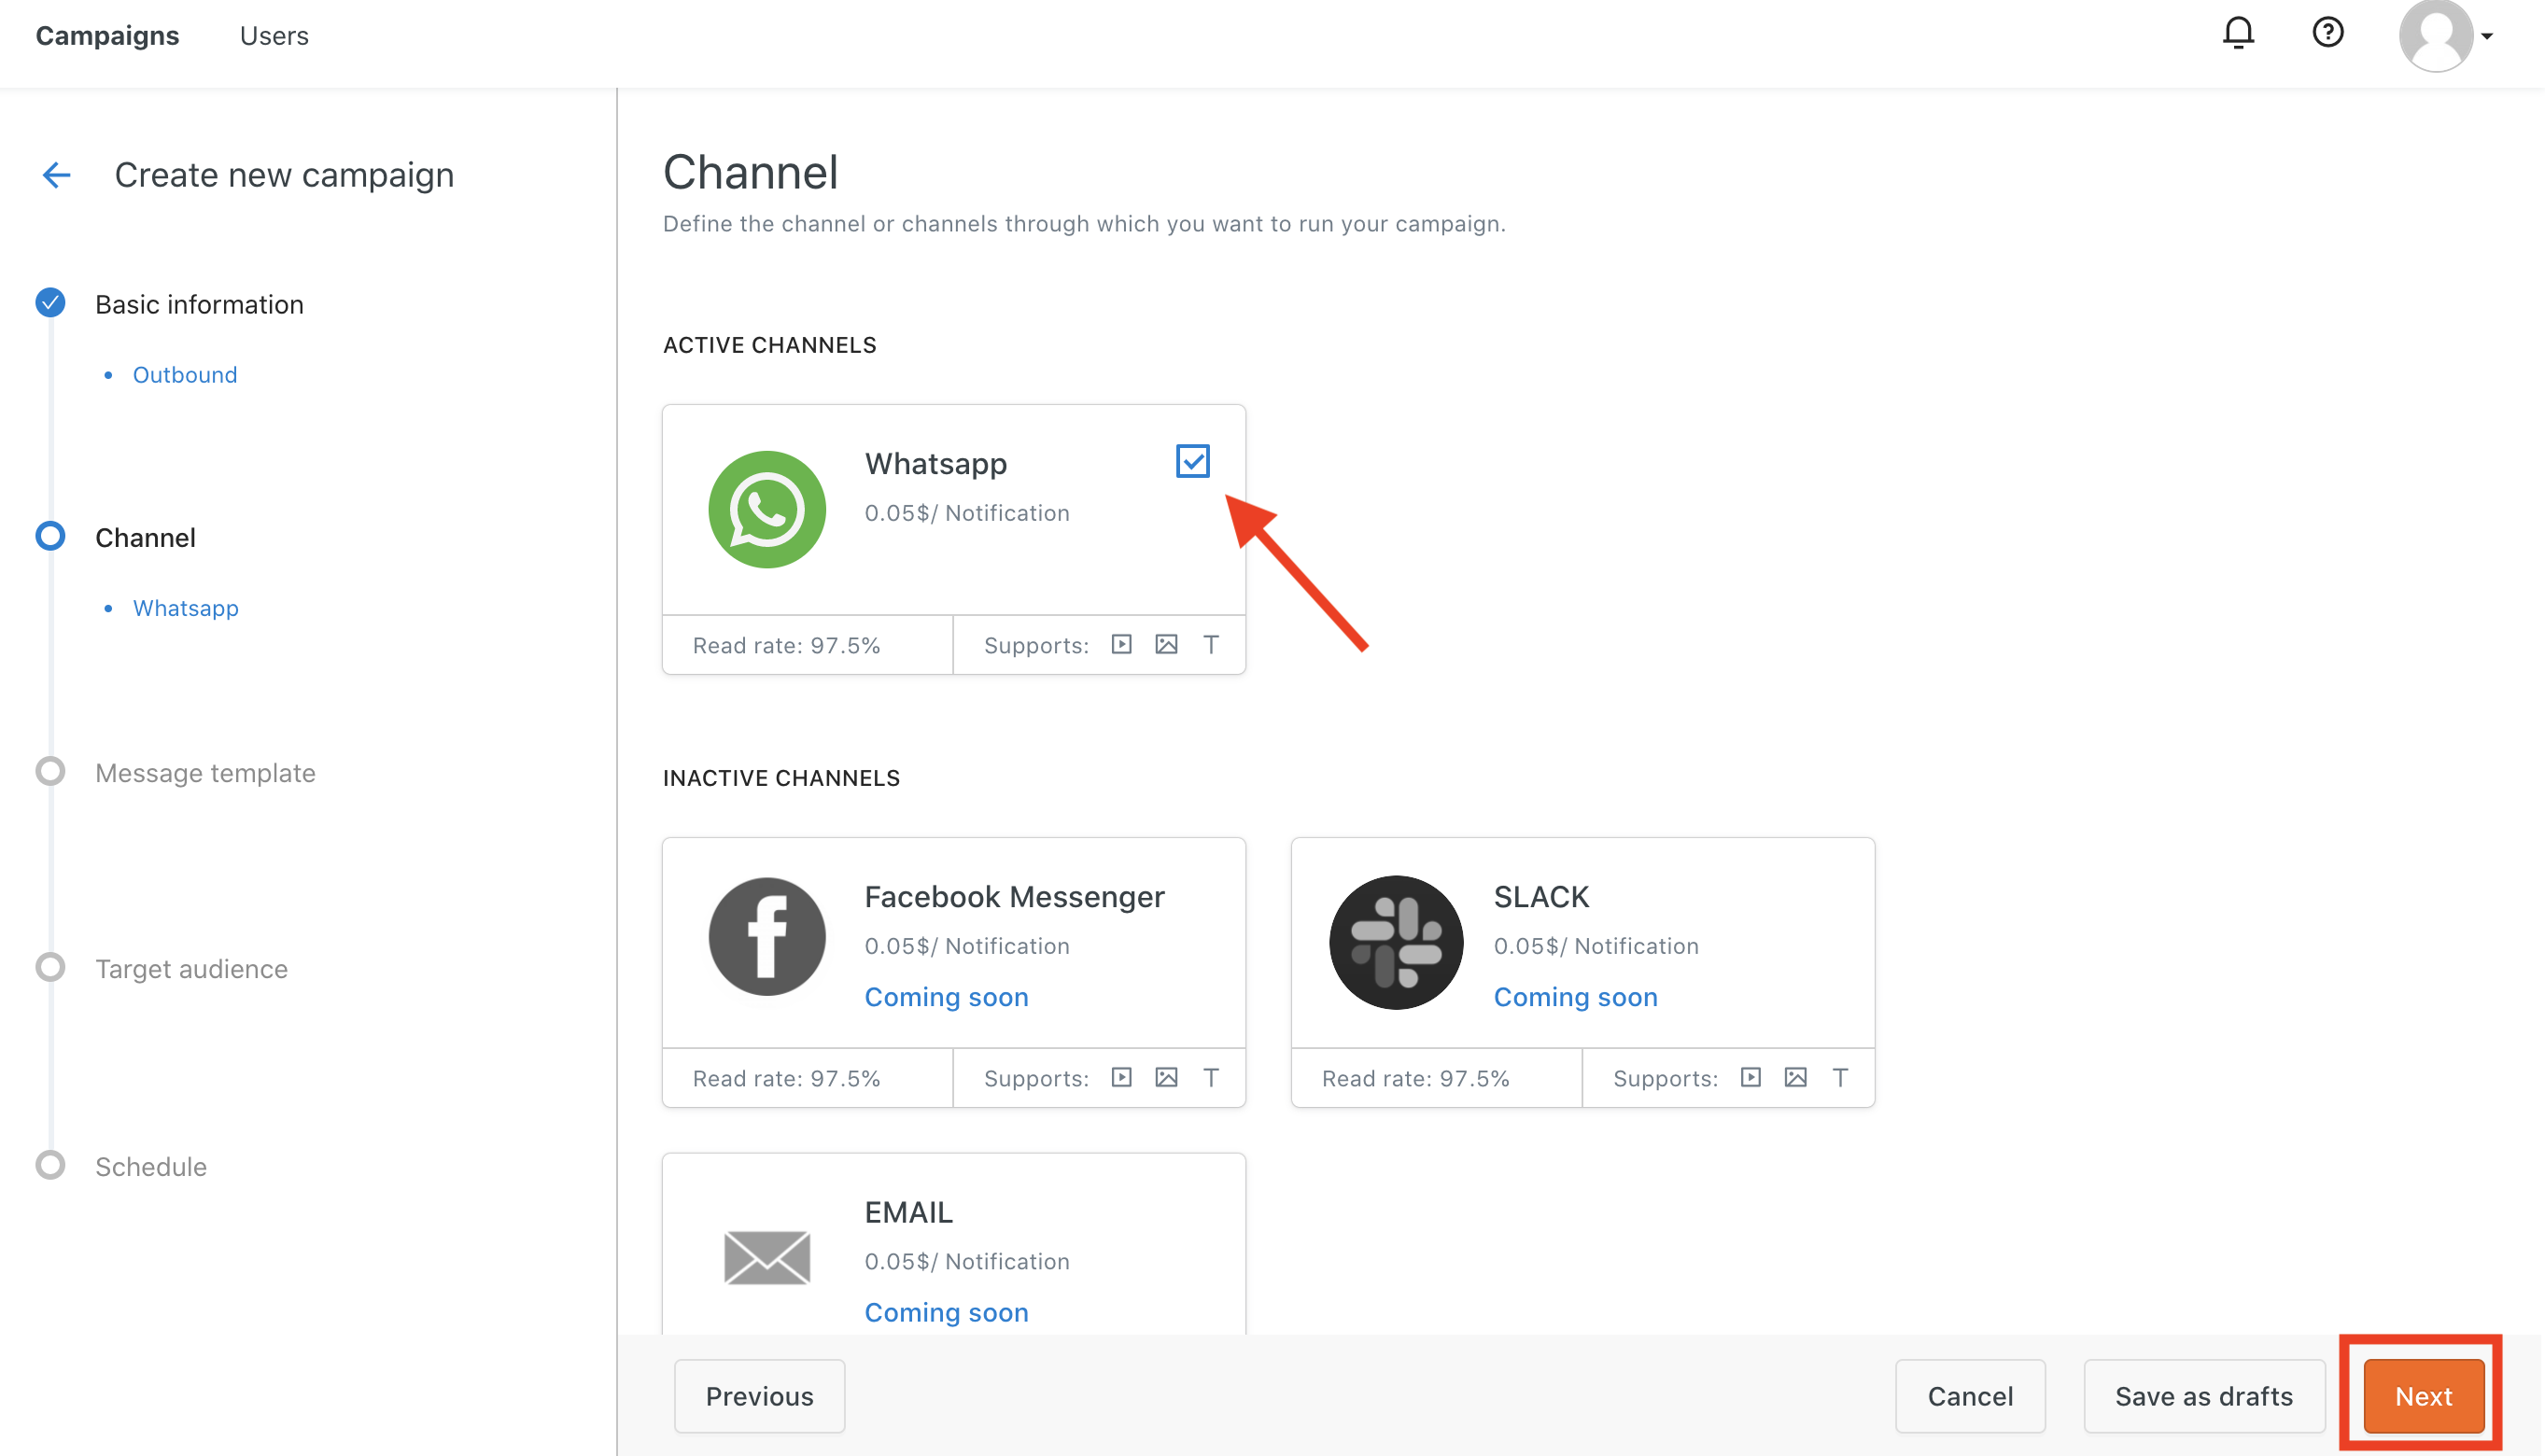The height and width of the screenshot is (1456, 2545).
Task: Click the Message template step circle
Action: click(x=50, y=771)
